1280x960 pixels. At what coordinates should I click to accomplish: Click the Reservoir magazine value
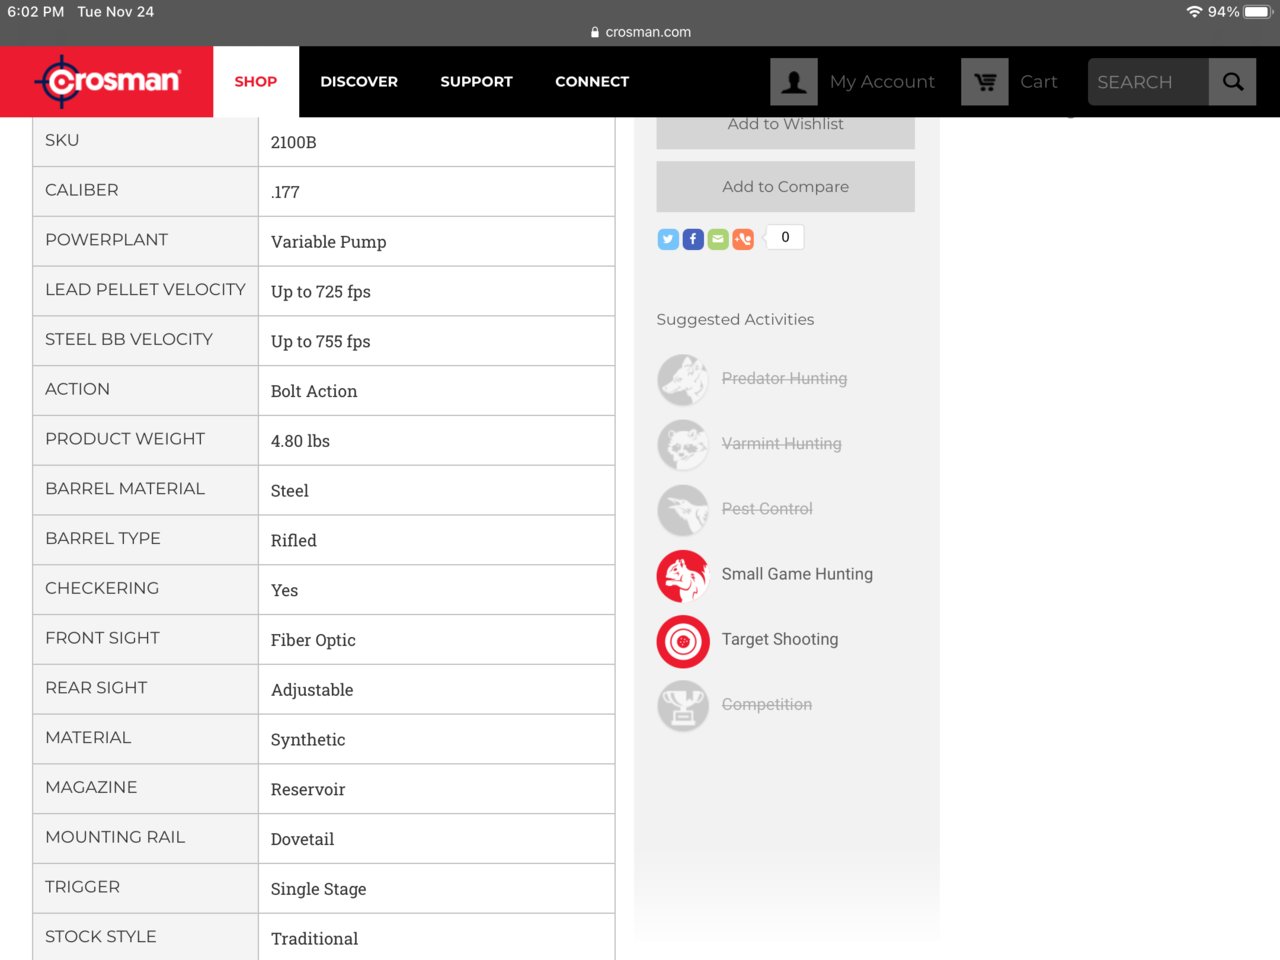pos(308,790)
